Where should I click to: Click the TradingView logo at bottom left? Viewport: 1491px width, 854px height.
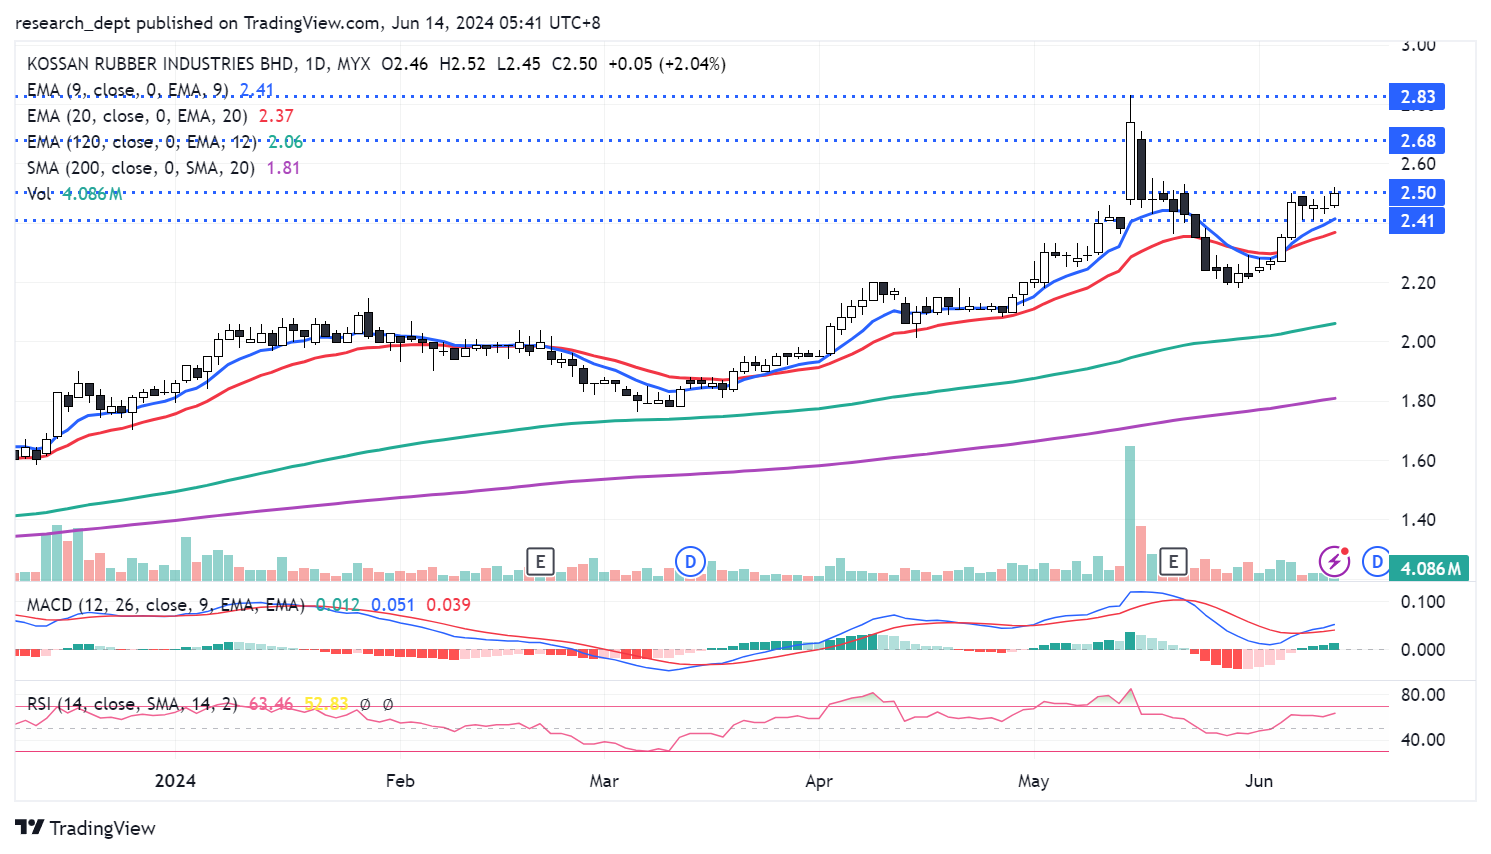click(86, 828)
